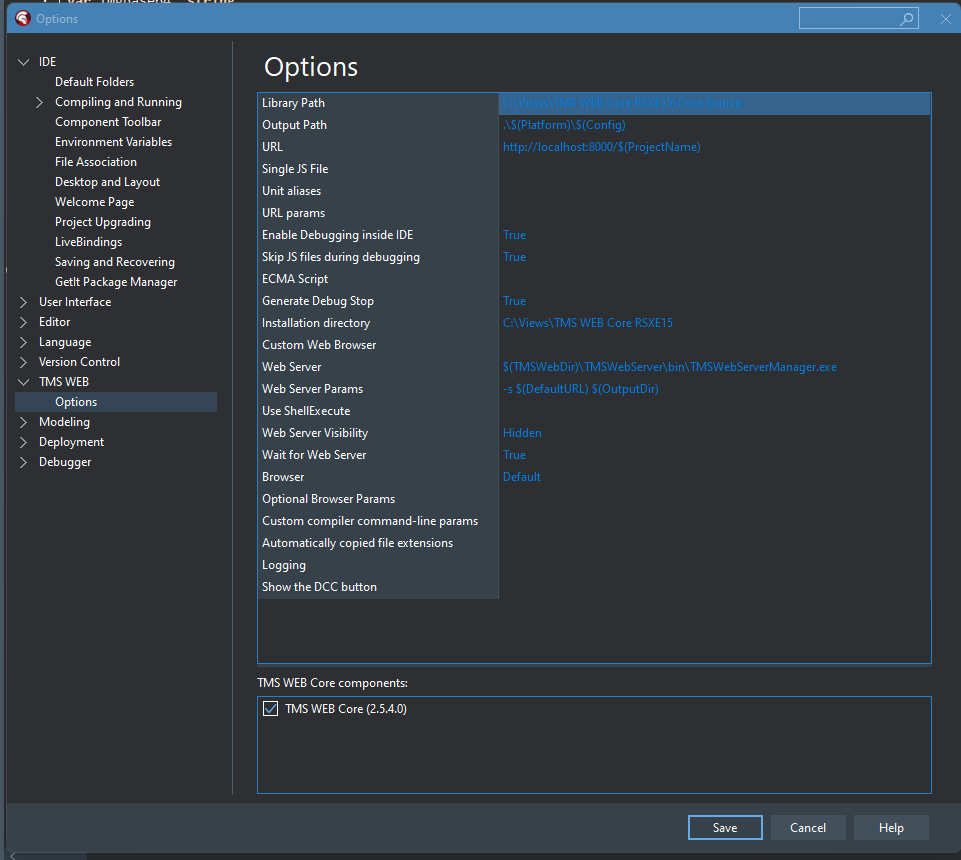Toggle the TMS WEB Core (2.5.4.0) checkbox
Screen dimensions: 961x860
click(x=270, y=709)
